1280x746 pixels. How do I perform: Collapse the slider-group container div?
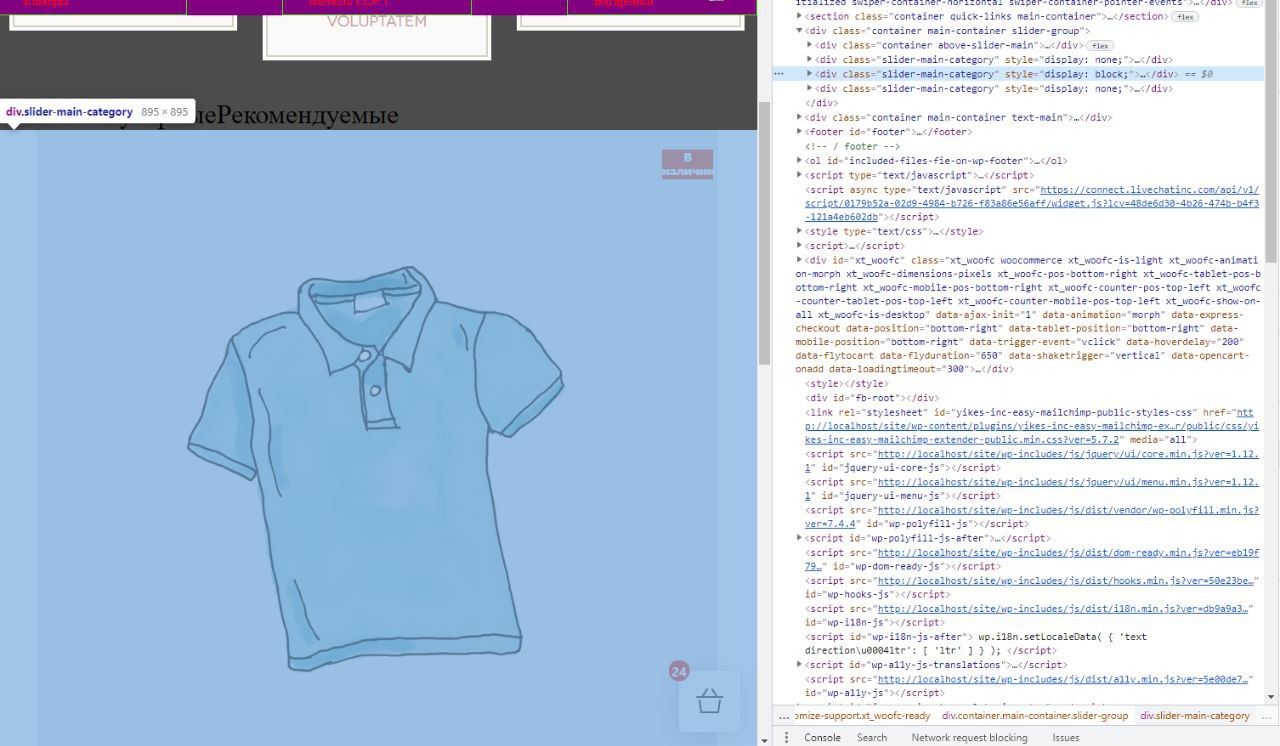click(800, 31)
